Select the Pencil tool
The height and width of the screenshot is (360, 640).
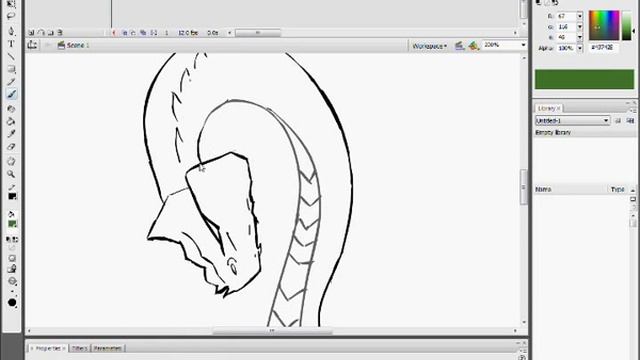[x=11, y=82]
